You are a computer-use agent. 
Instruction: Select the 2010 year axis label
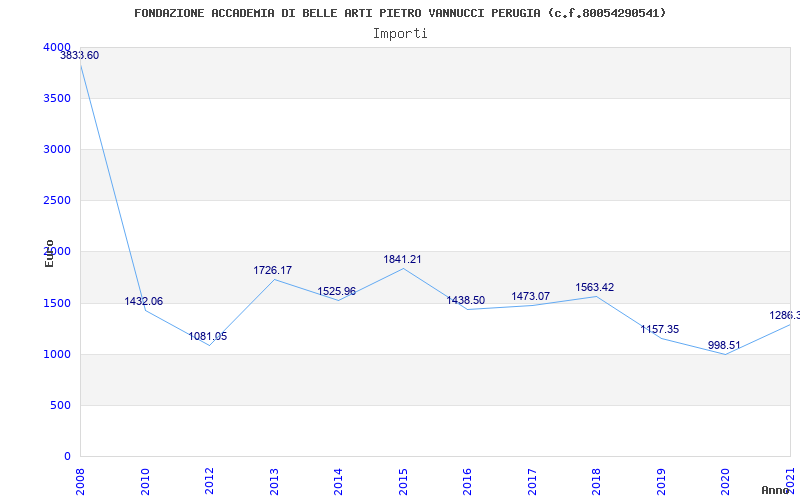[x=145, y=481]
